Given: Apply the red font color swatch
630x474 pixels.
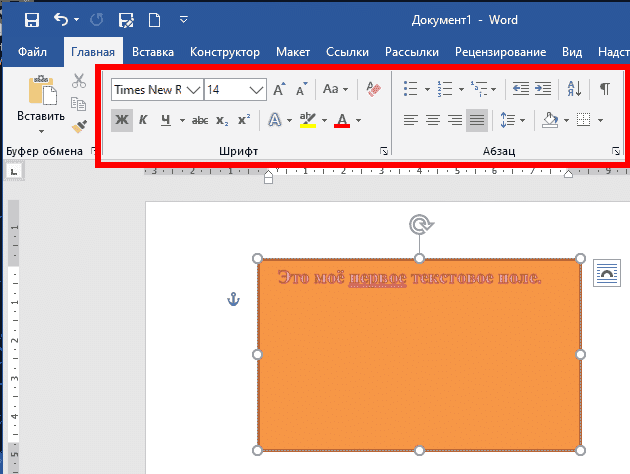Looking at the screenshot, I should (x=342, y=120).
